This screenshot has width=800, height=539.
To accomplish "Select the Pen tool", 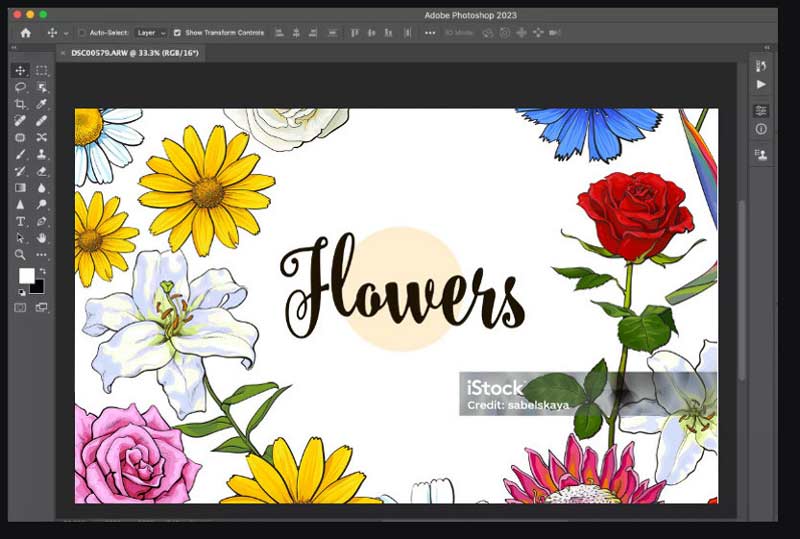I will point(42,221).
